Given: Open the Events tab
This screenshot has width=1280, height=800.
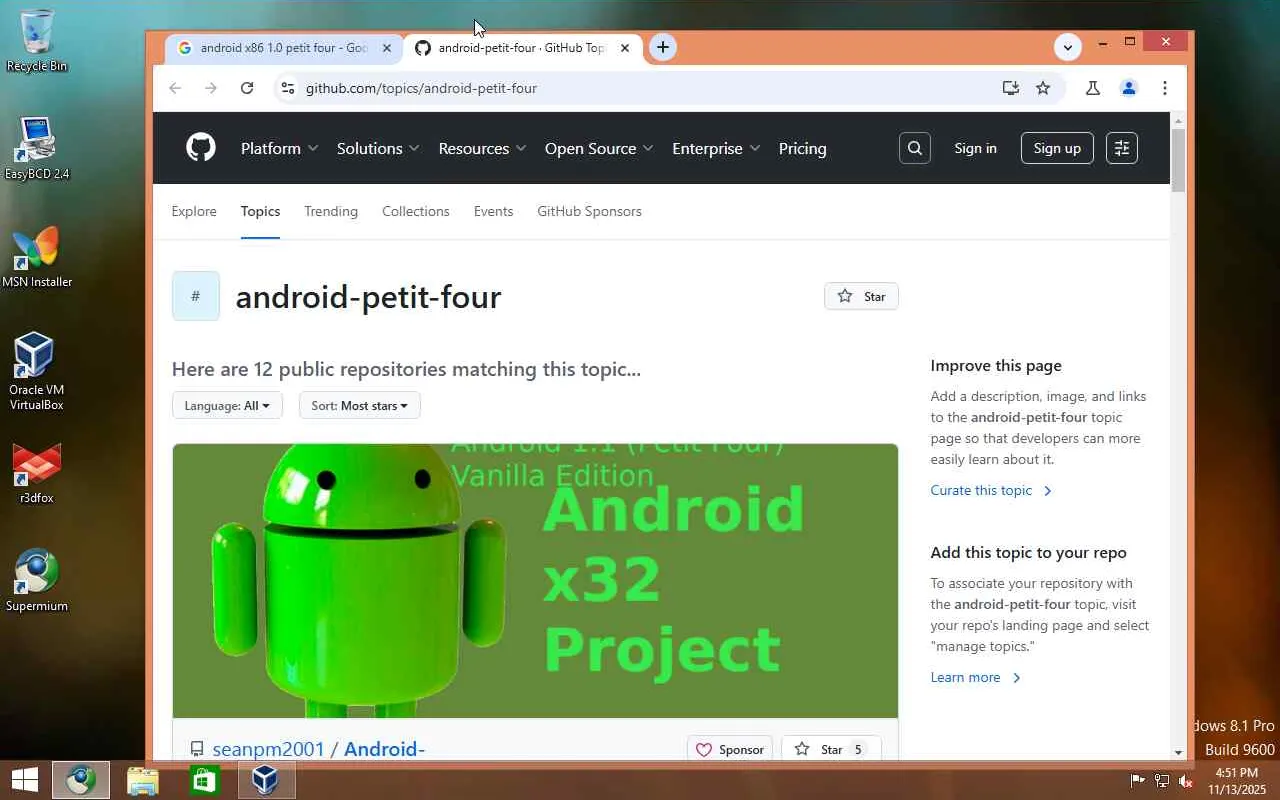Looking at the screenshot, I should click(493, 211).
